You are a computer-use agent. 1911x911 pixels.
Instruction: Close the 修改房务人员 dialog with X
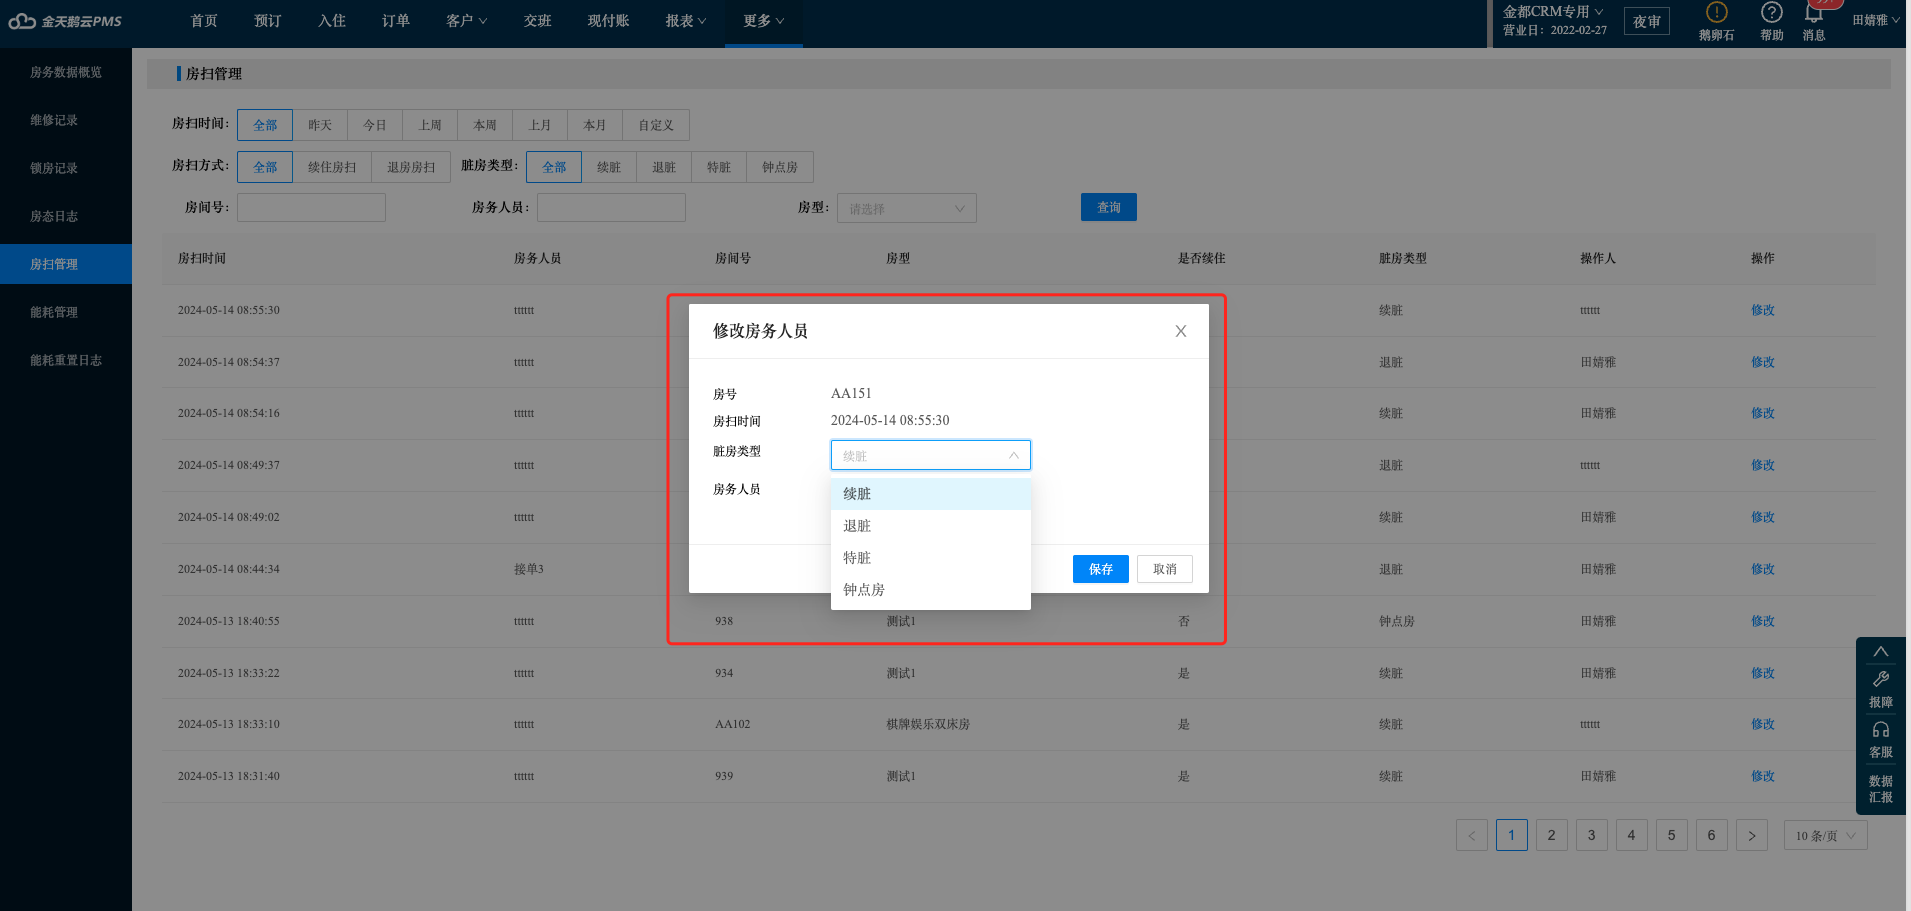tap(1181, 331)
